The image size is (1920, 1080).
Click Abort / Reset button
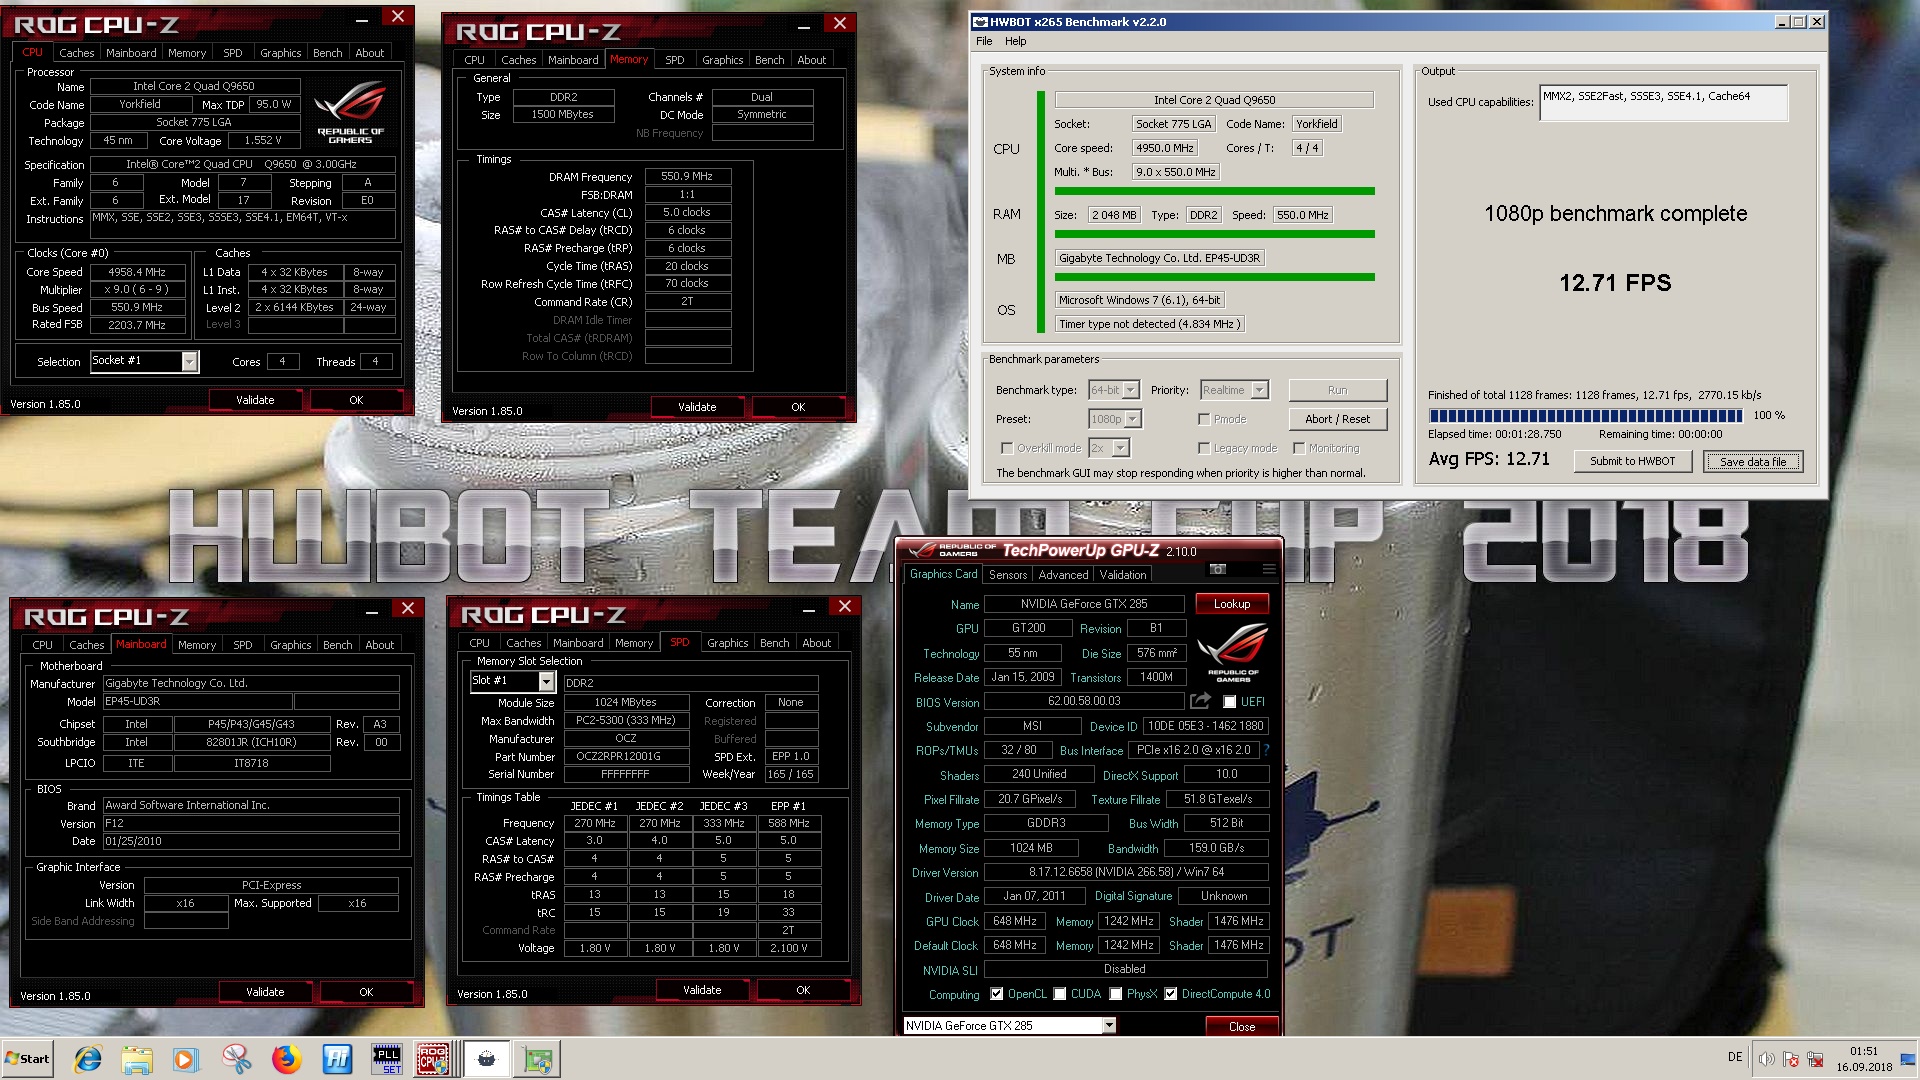1337,419
